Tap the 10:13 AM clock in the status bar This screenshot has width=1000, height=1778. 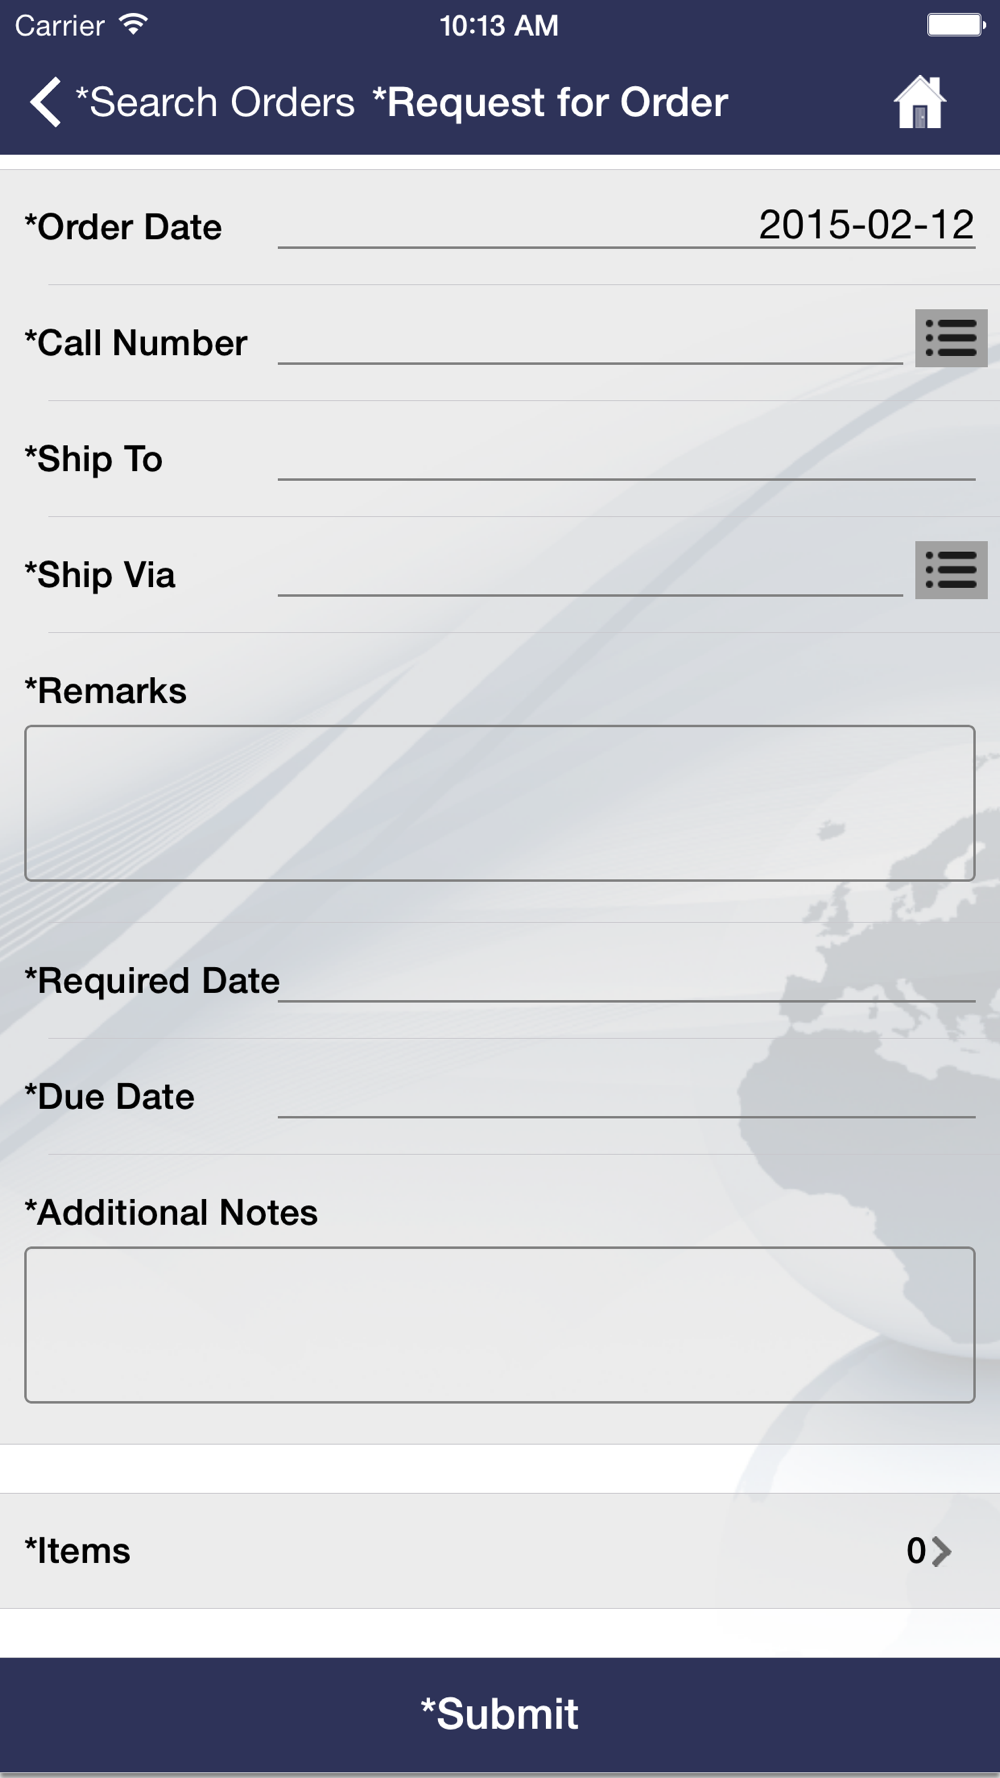[499, 25]
